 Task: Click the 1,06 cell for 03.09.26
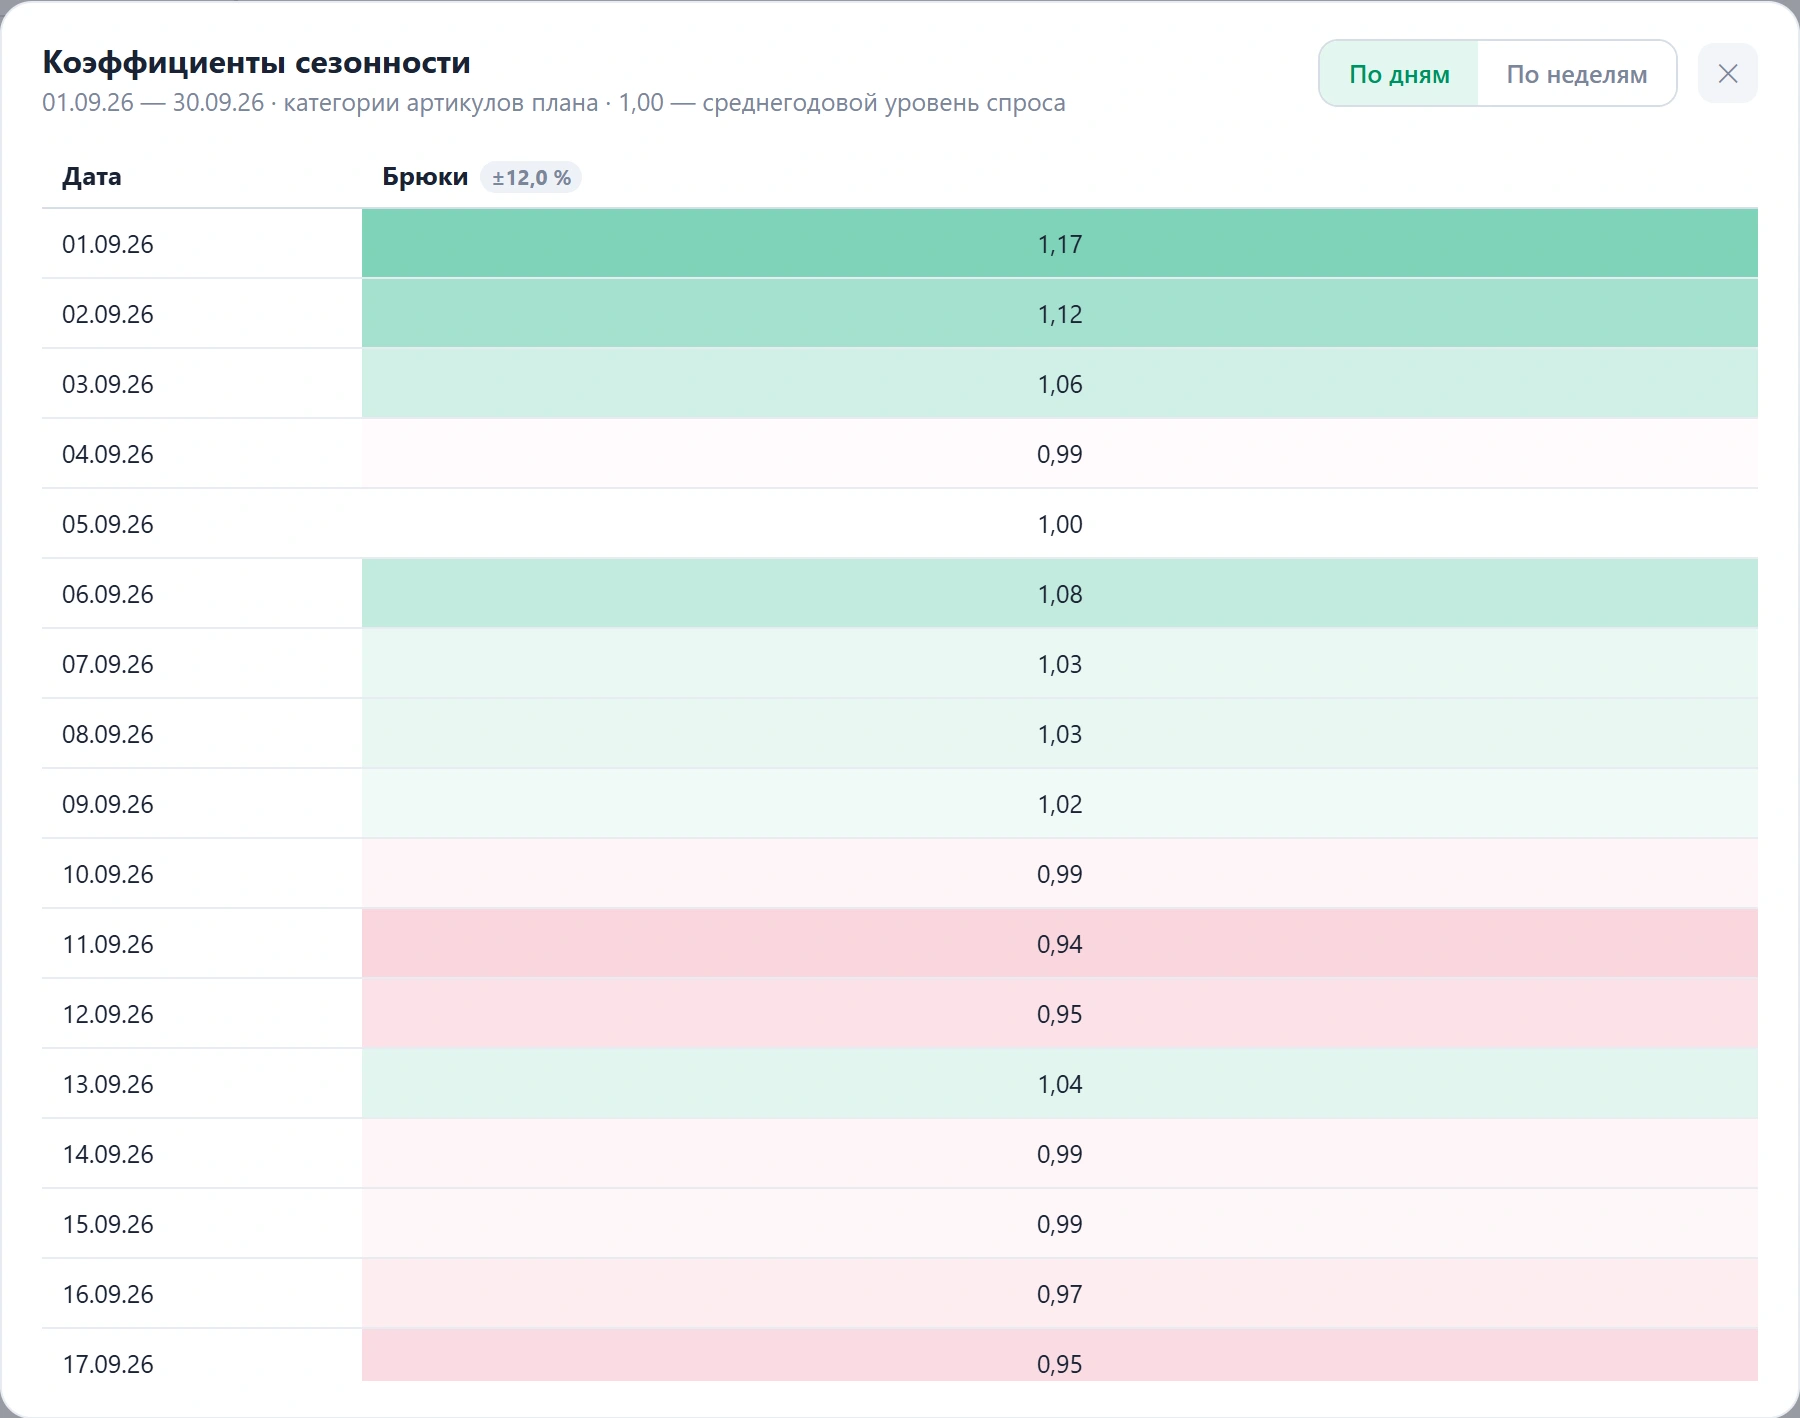(1059, 384)
